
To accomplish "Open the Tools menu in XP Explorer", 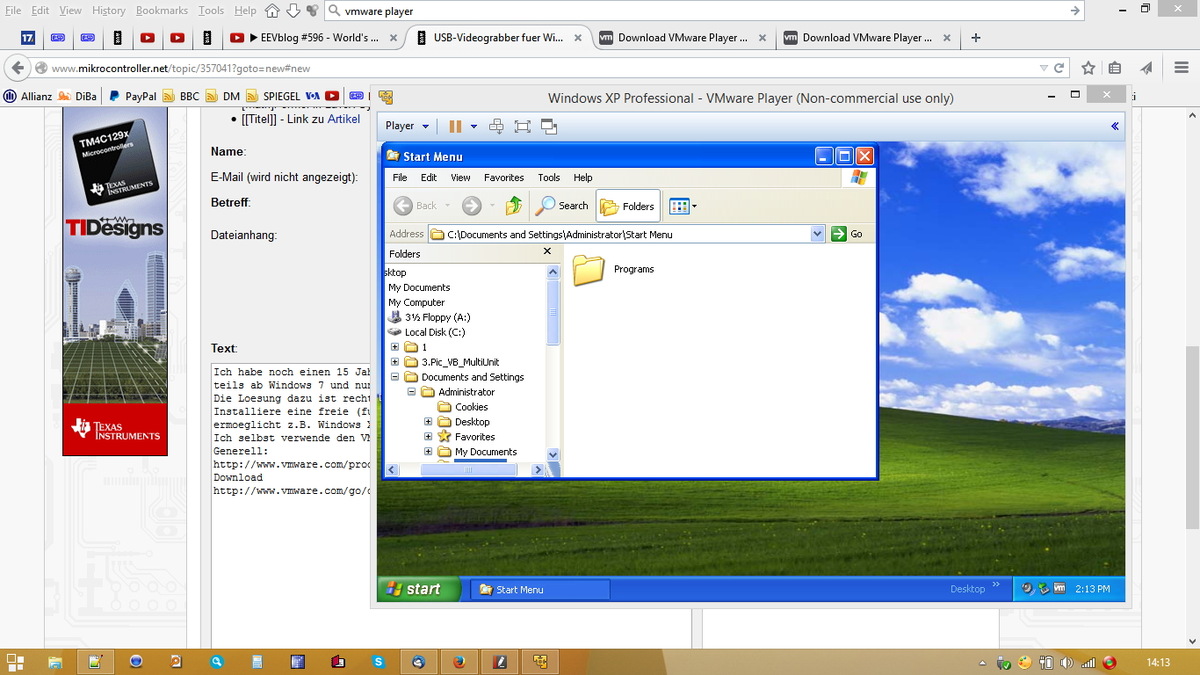I will click(x=549, y=178).
